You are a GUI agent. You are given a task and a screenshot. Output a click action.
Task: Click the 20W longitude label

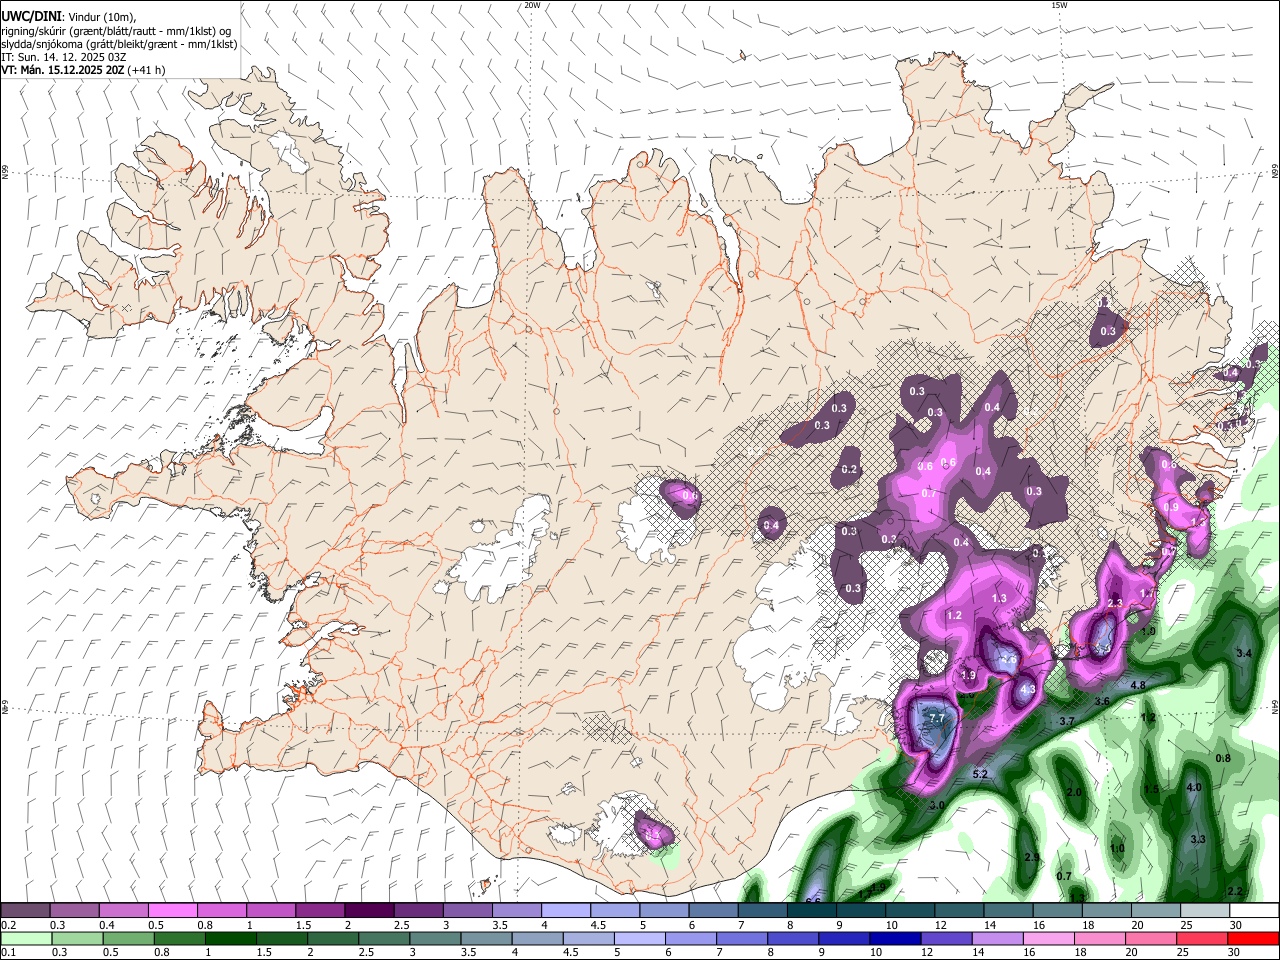(x=532, y=5)
